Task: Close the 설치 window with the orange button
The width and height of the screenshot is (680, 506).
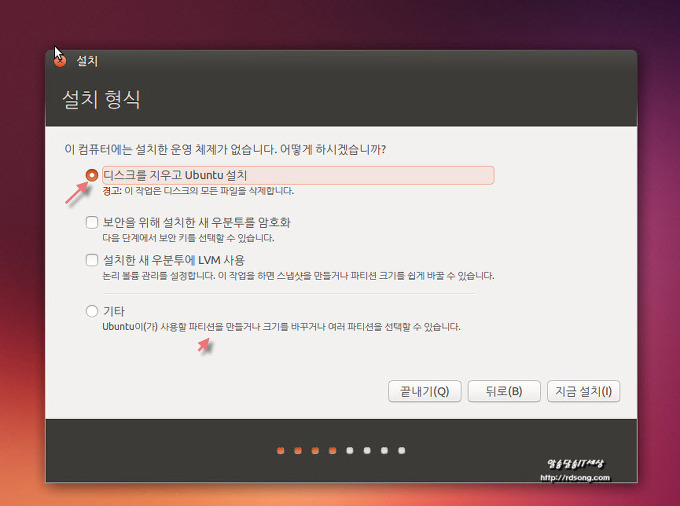Action: (60, 60)
